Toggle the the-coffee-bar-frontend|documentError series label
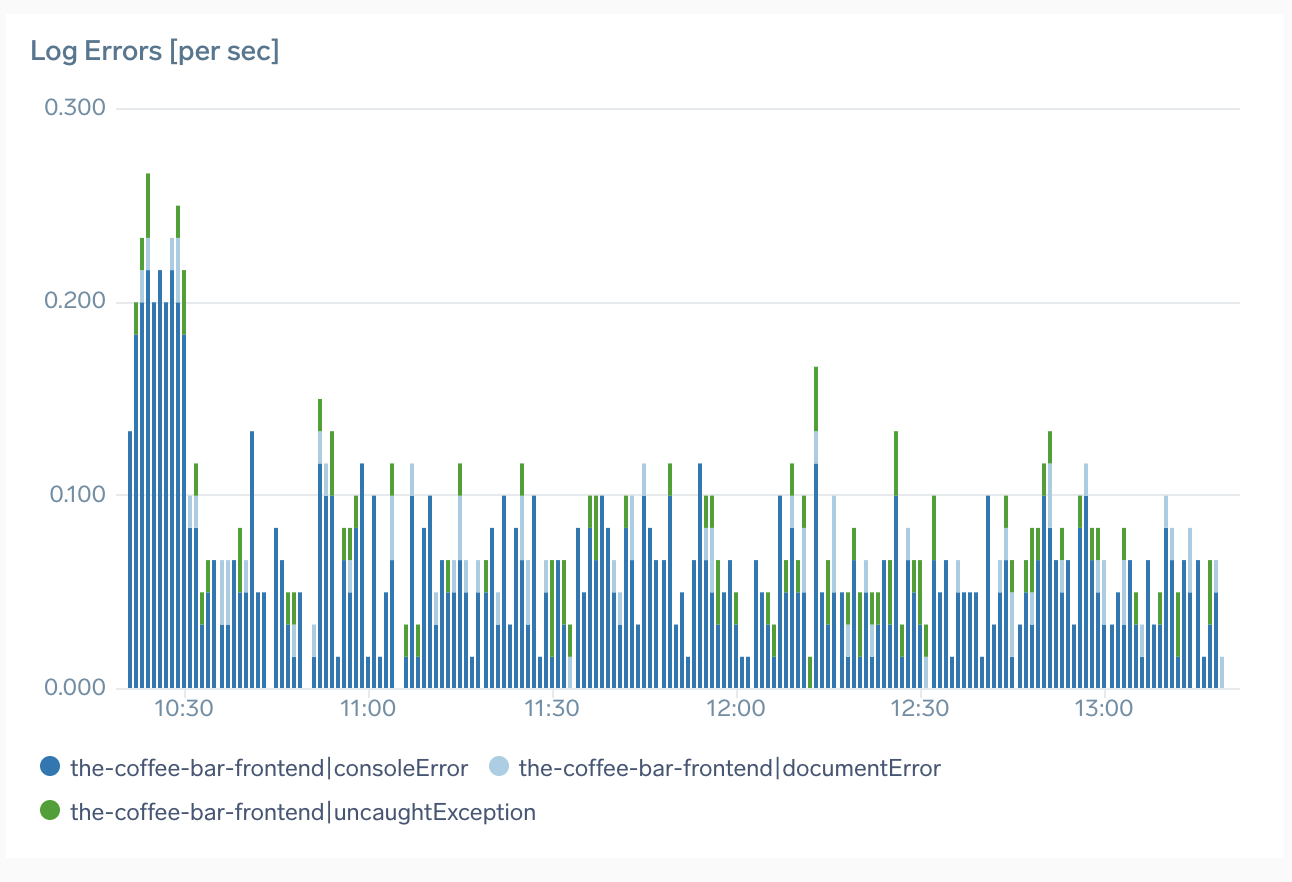This screenshot has width=1292, height=882. pos(730,768)
